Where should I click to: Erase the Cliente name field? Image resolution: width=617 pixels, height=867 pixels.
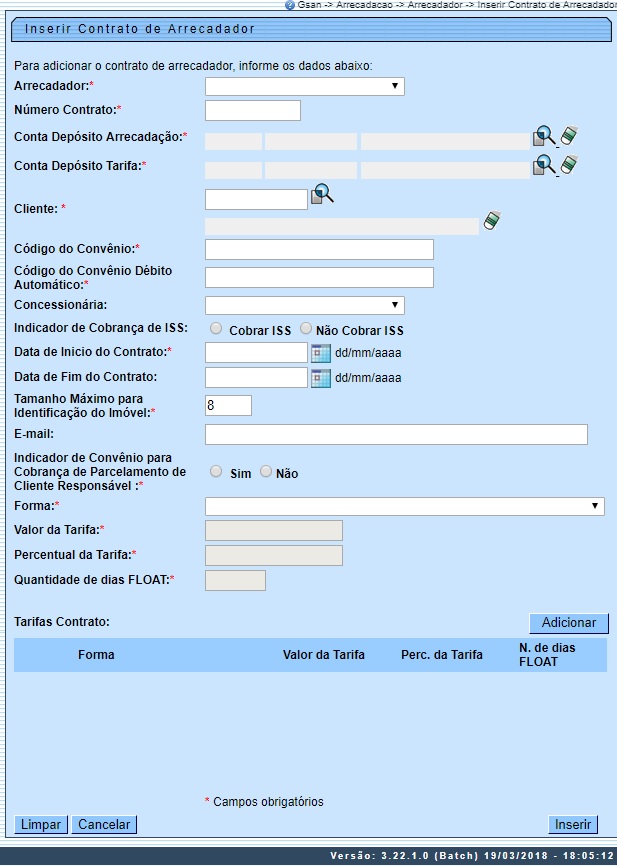(x=492, y=220)
